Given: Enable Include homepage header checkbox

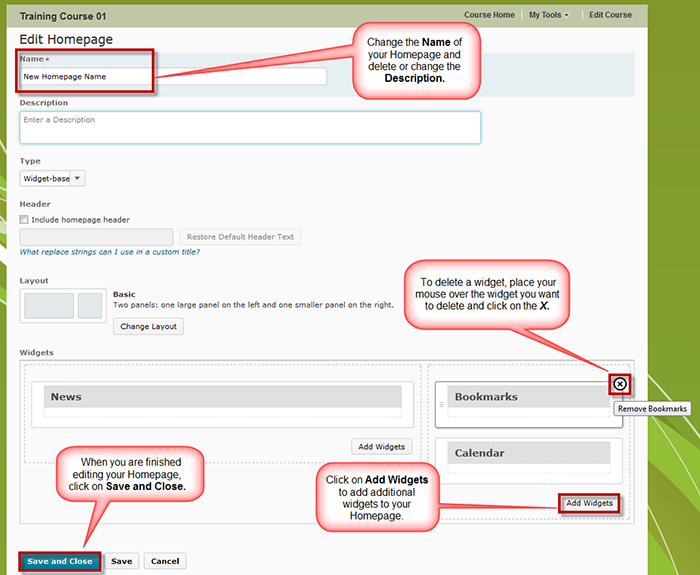Looking at the screenshot, I should click(x=24, y=220).
